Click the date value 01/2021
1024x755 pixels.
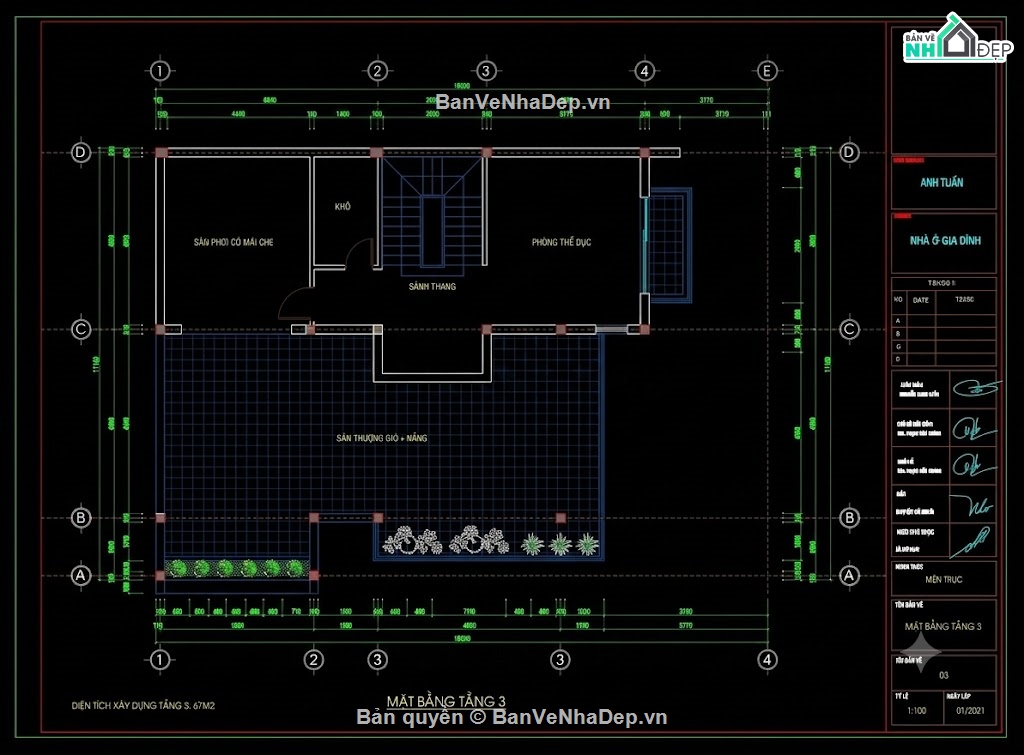970,711
